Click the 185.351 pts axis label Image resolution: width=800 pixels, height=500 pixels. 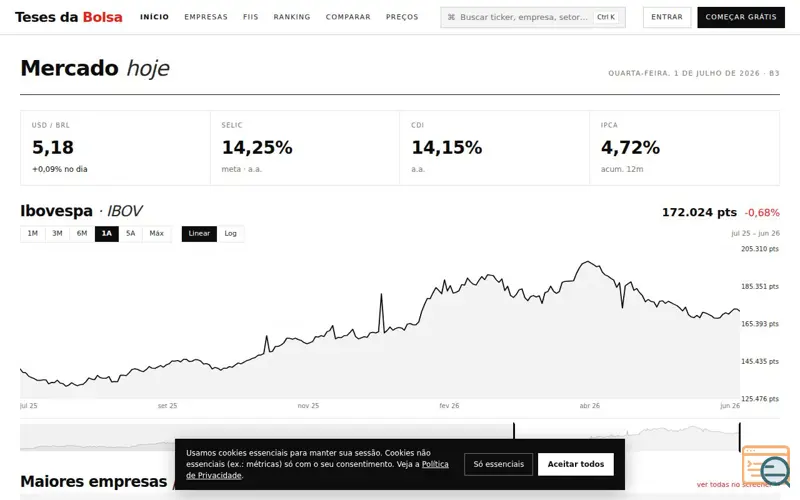point(760,286)
